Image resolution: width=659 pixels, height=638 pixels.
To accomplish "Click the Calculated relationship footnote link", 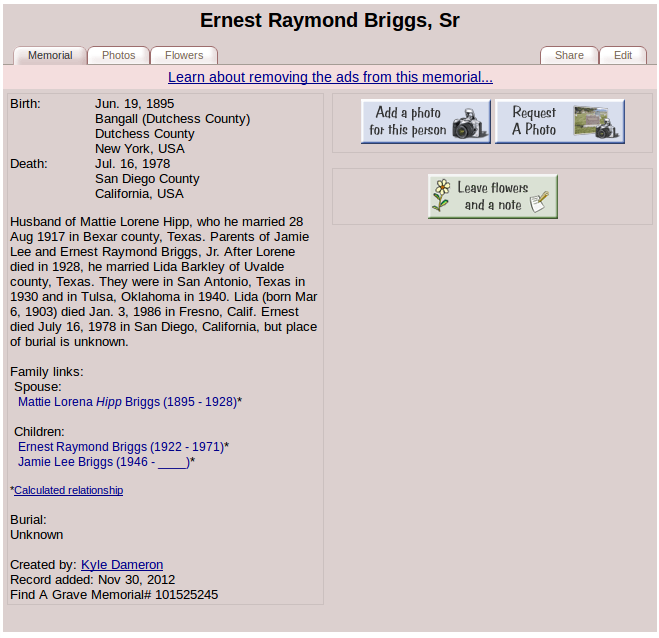I will (68, 491).
